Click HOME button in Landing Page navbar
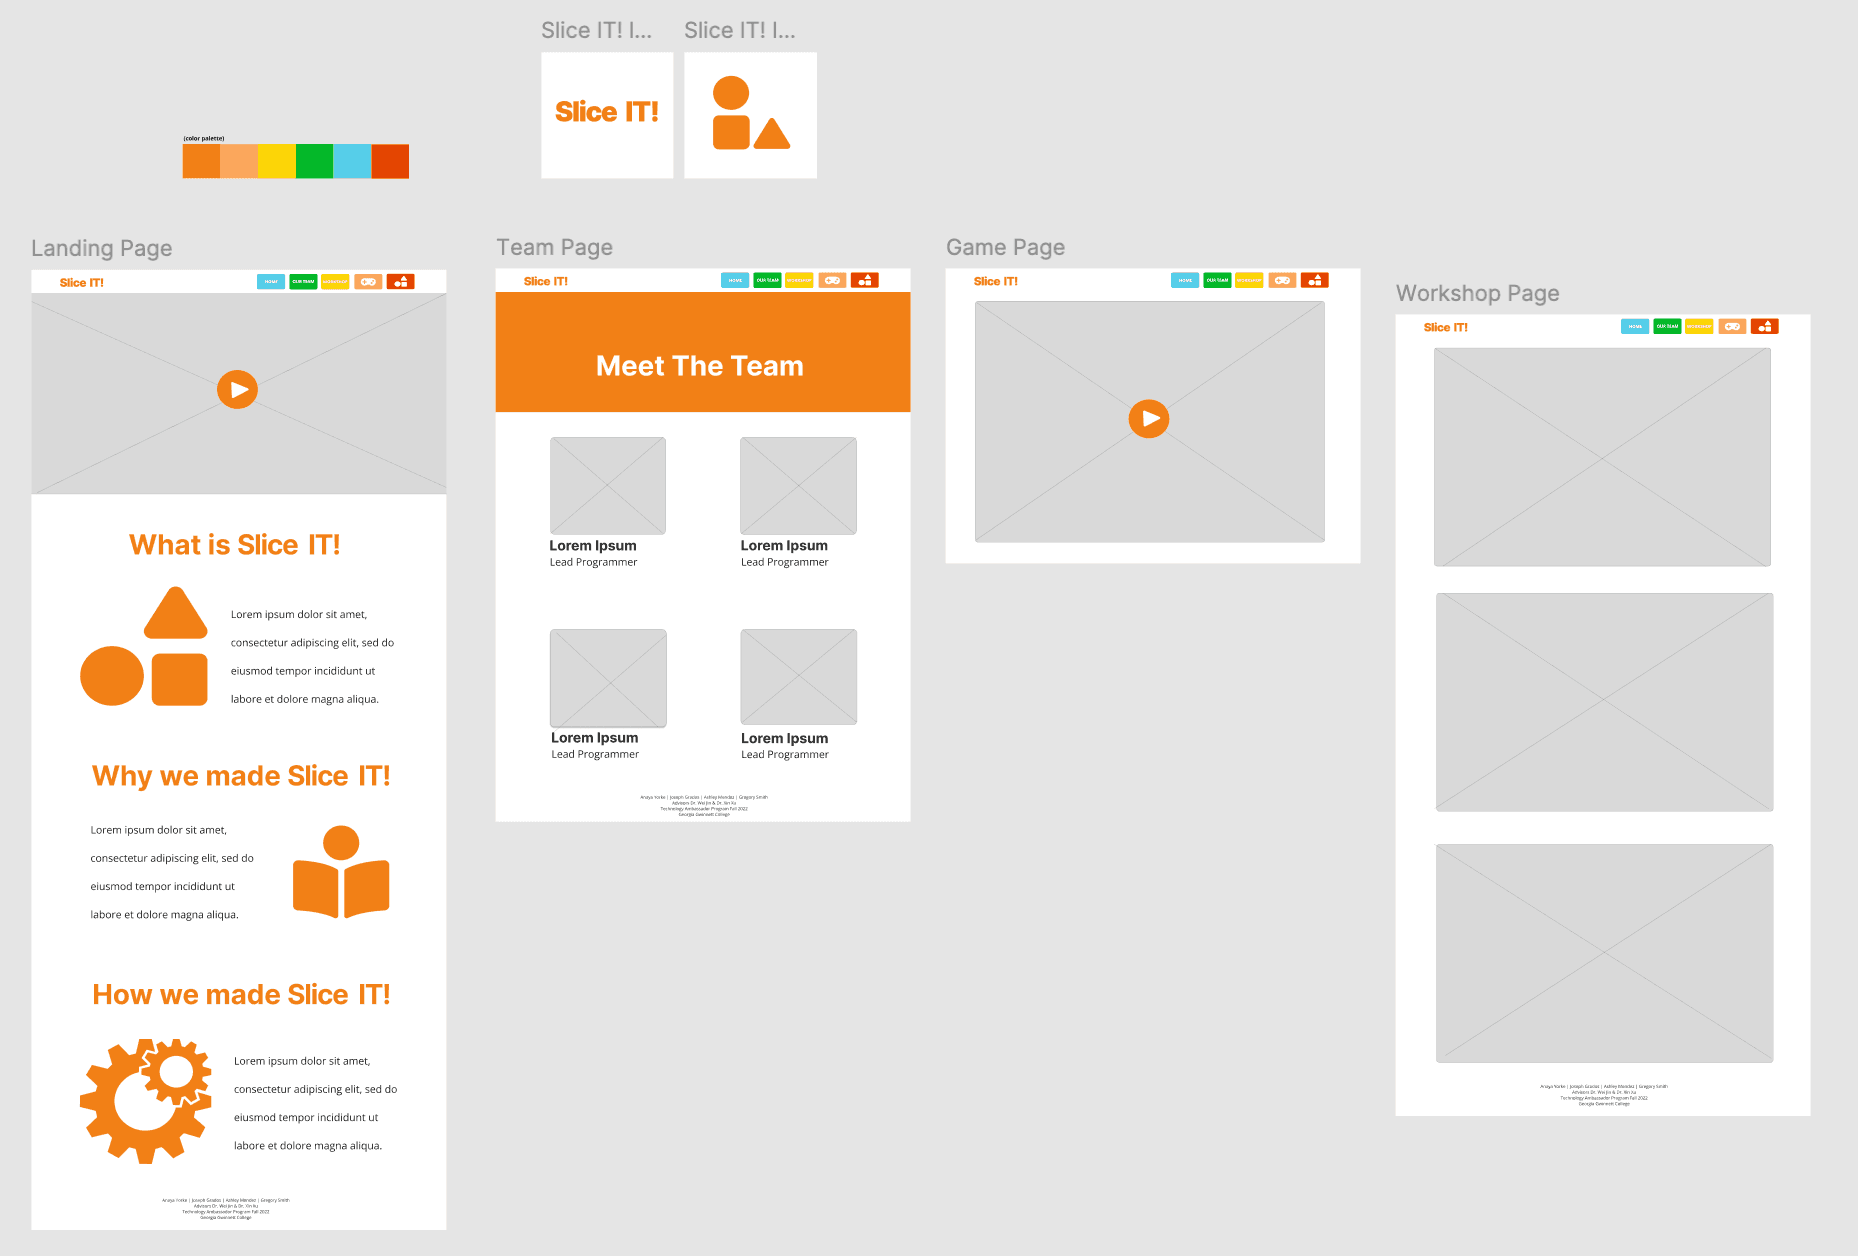The height and width of the screenshot is (1256, 1858). pos(271,282)
